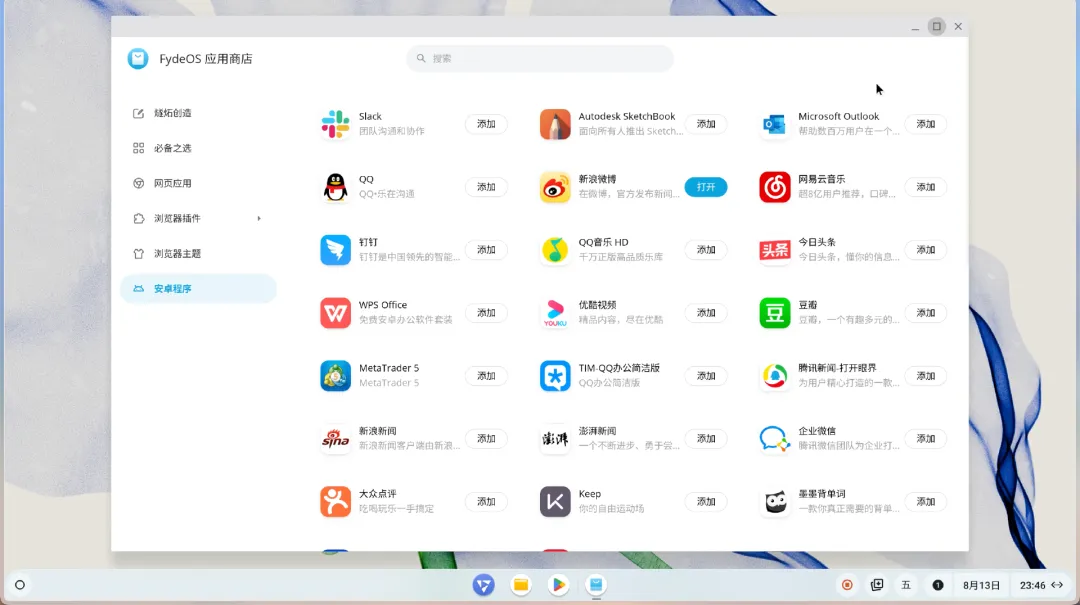Switch to 网页应用 category
The image size is (1080, 605).
tap(198, 183)
